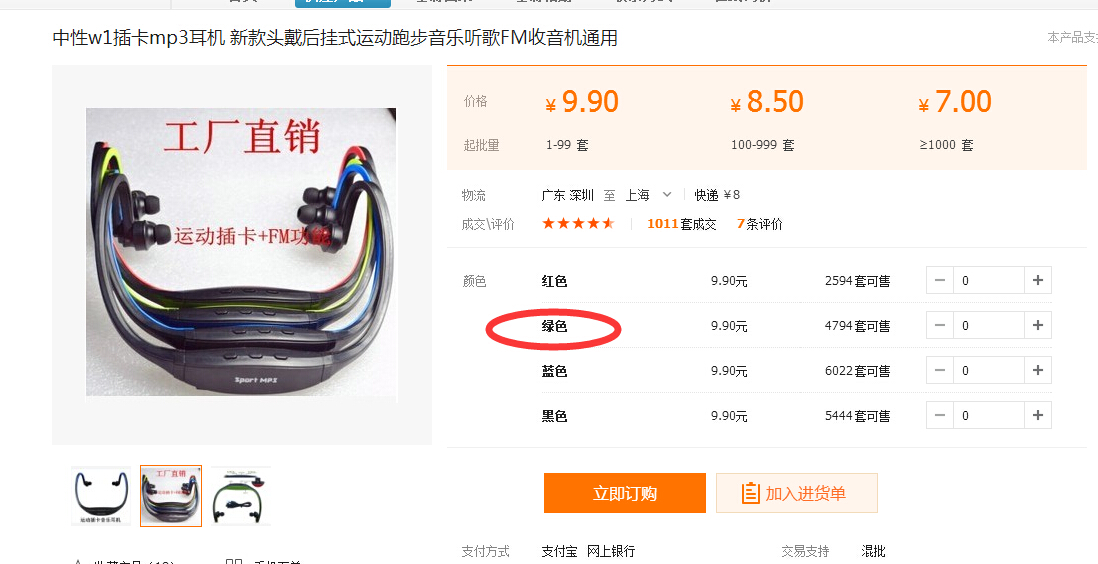The height and width of the screenshot is (564, 1098).
Task: Select the 工厂直销 middle thumbnail
Action: pyautogui.click(x=171, y=496)
